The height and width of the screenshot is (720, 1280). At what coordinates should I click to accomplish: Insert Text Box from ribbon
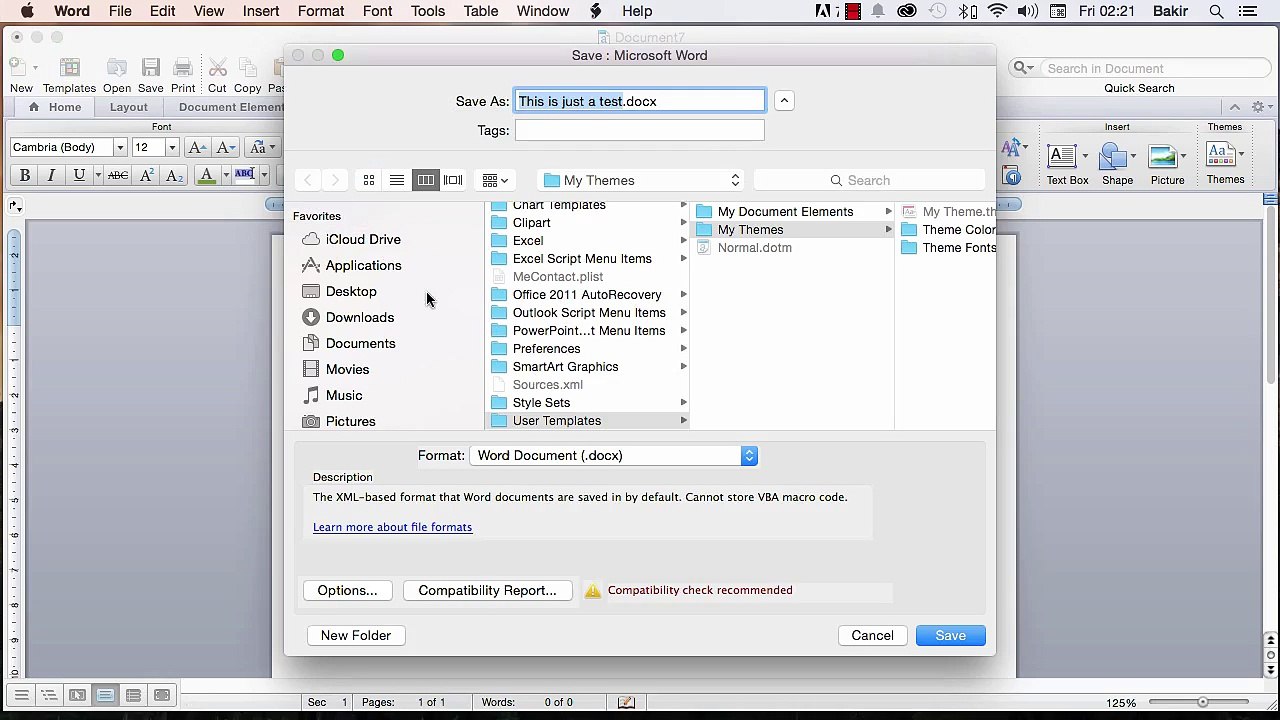click(x=1067, y=164)
